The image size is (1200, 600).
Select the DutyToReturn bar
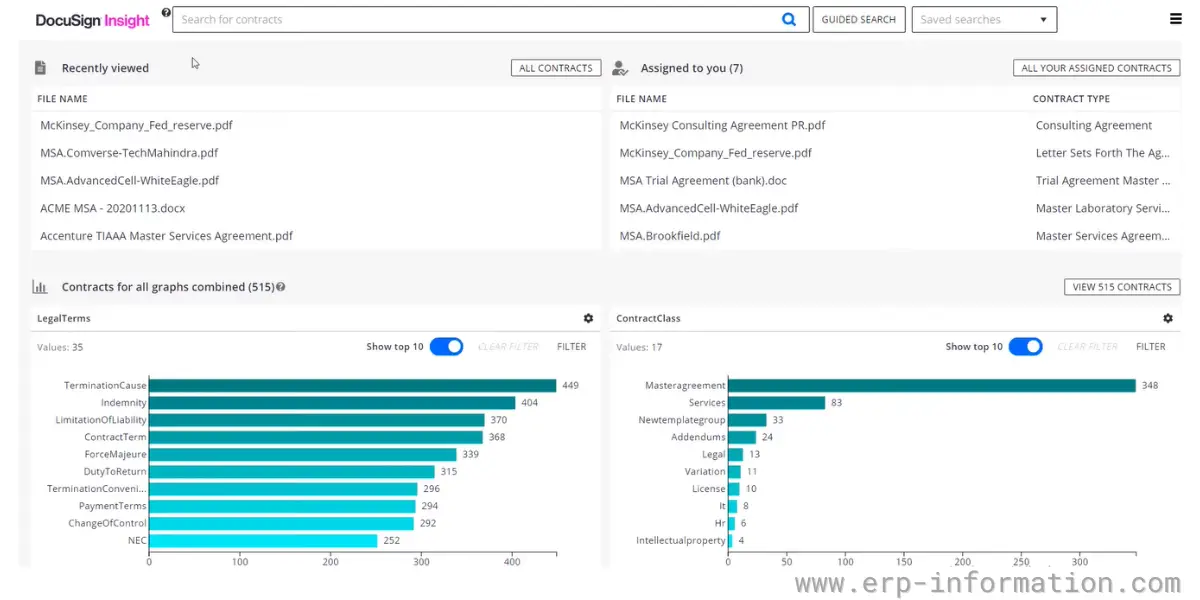pos(292,472)
